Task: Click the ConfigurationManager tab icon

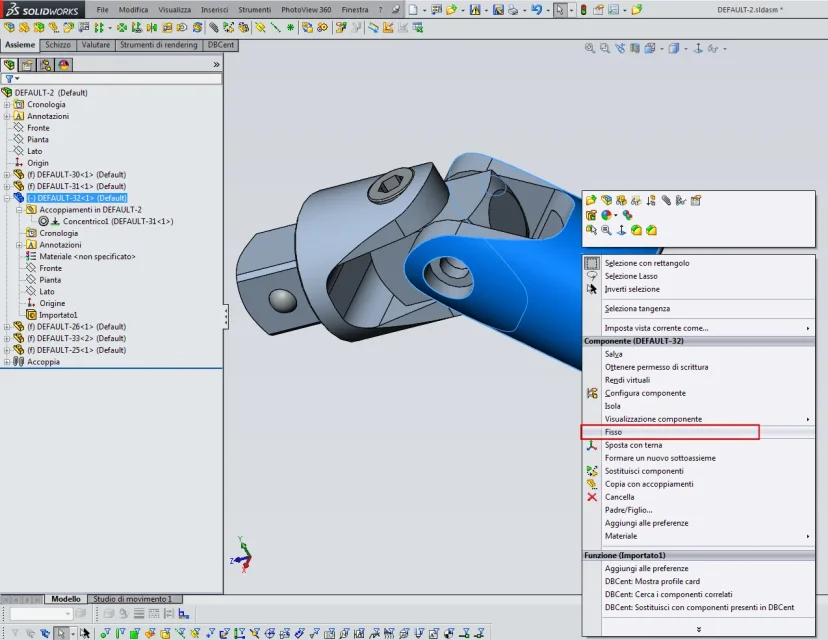Action: click(x=46, y=65)
